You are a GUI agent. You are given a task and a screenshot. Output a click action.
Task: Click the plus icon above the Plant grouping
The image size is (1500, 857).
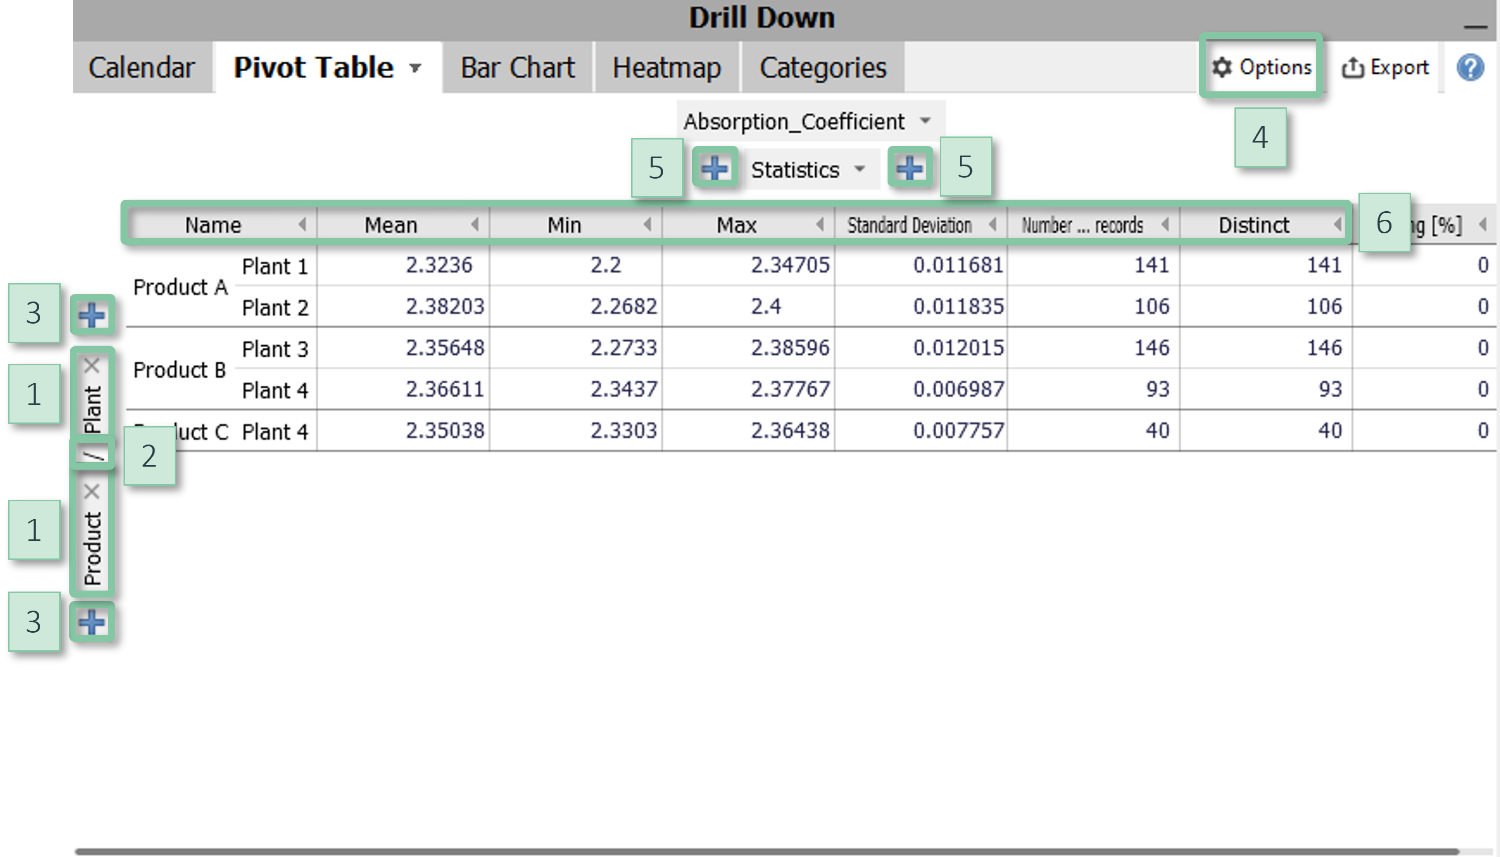tap(92, 316)
